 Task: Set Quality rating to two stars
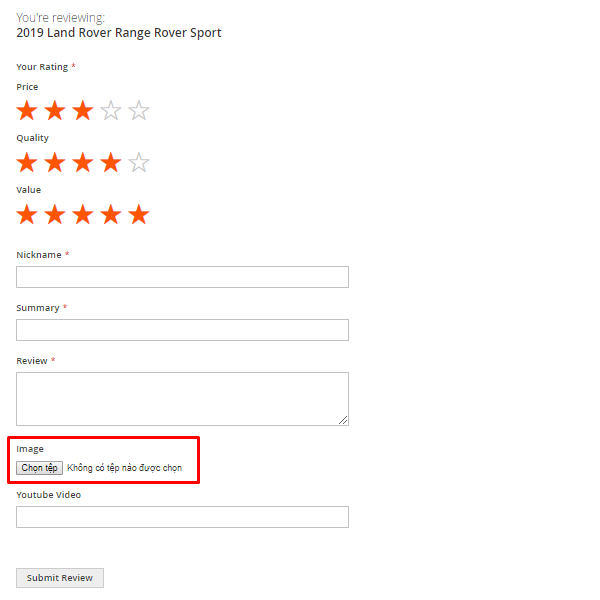[x=55, y=162]
